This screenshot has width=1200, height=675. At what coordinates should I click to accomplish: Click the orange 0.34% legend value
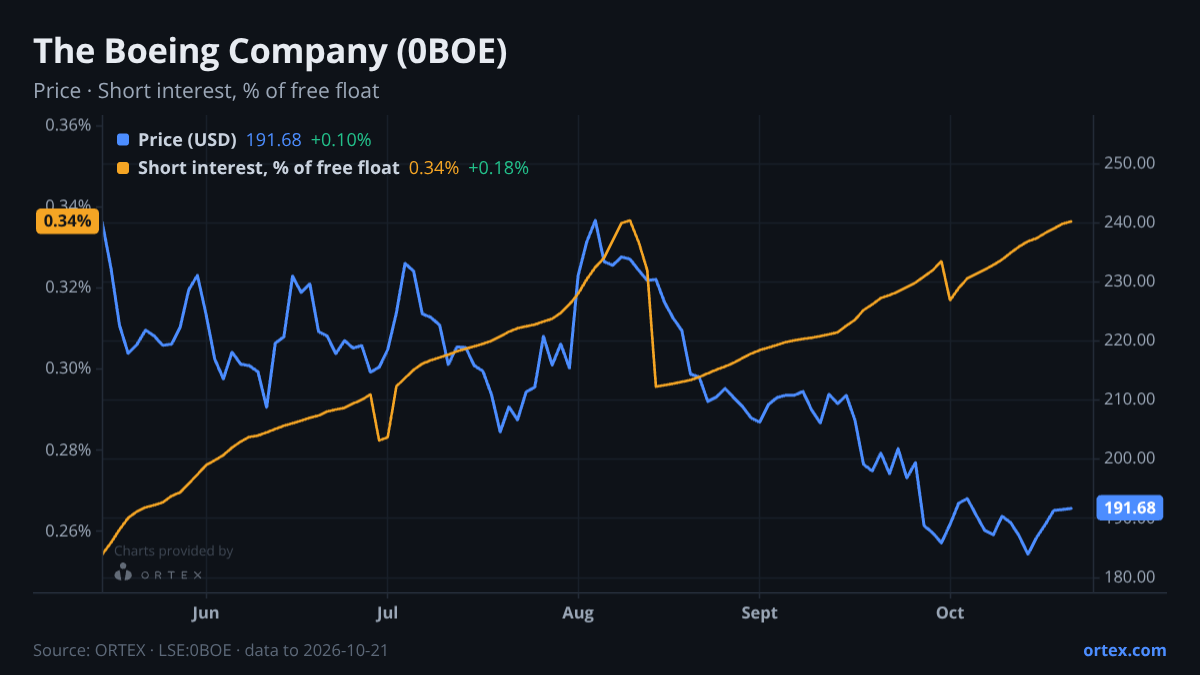tap(434, 168)
